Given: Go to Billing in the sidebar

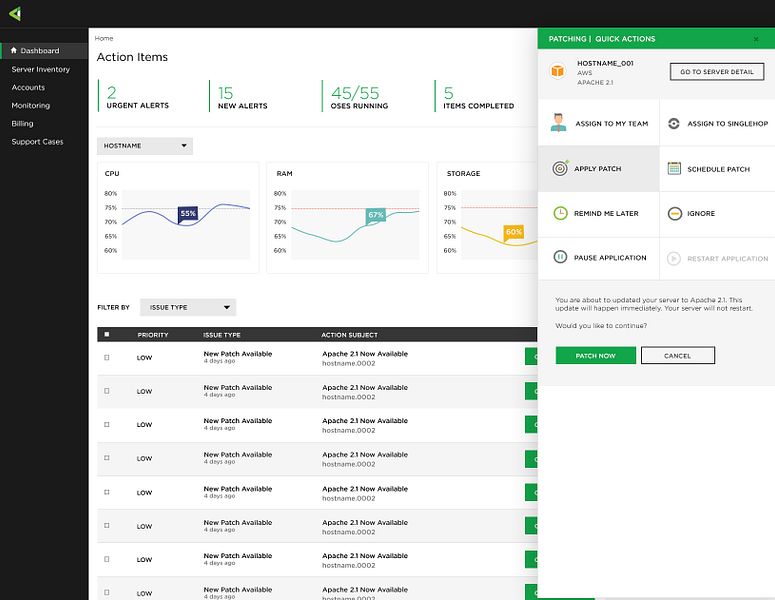Looking at the screenshot, I should (x=22, y=124).
